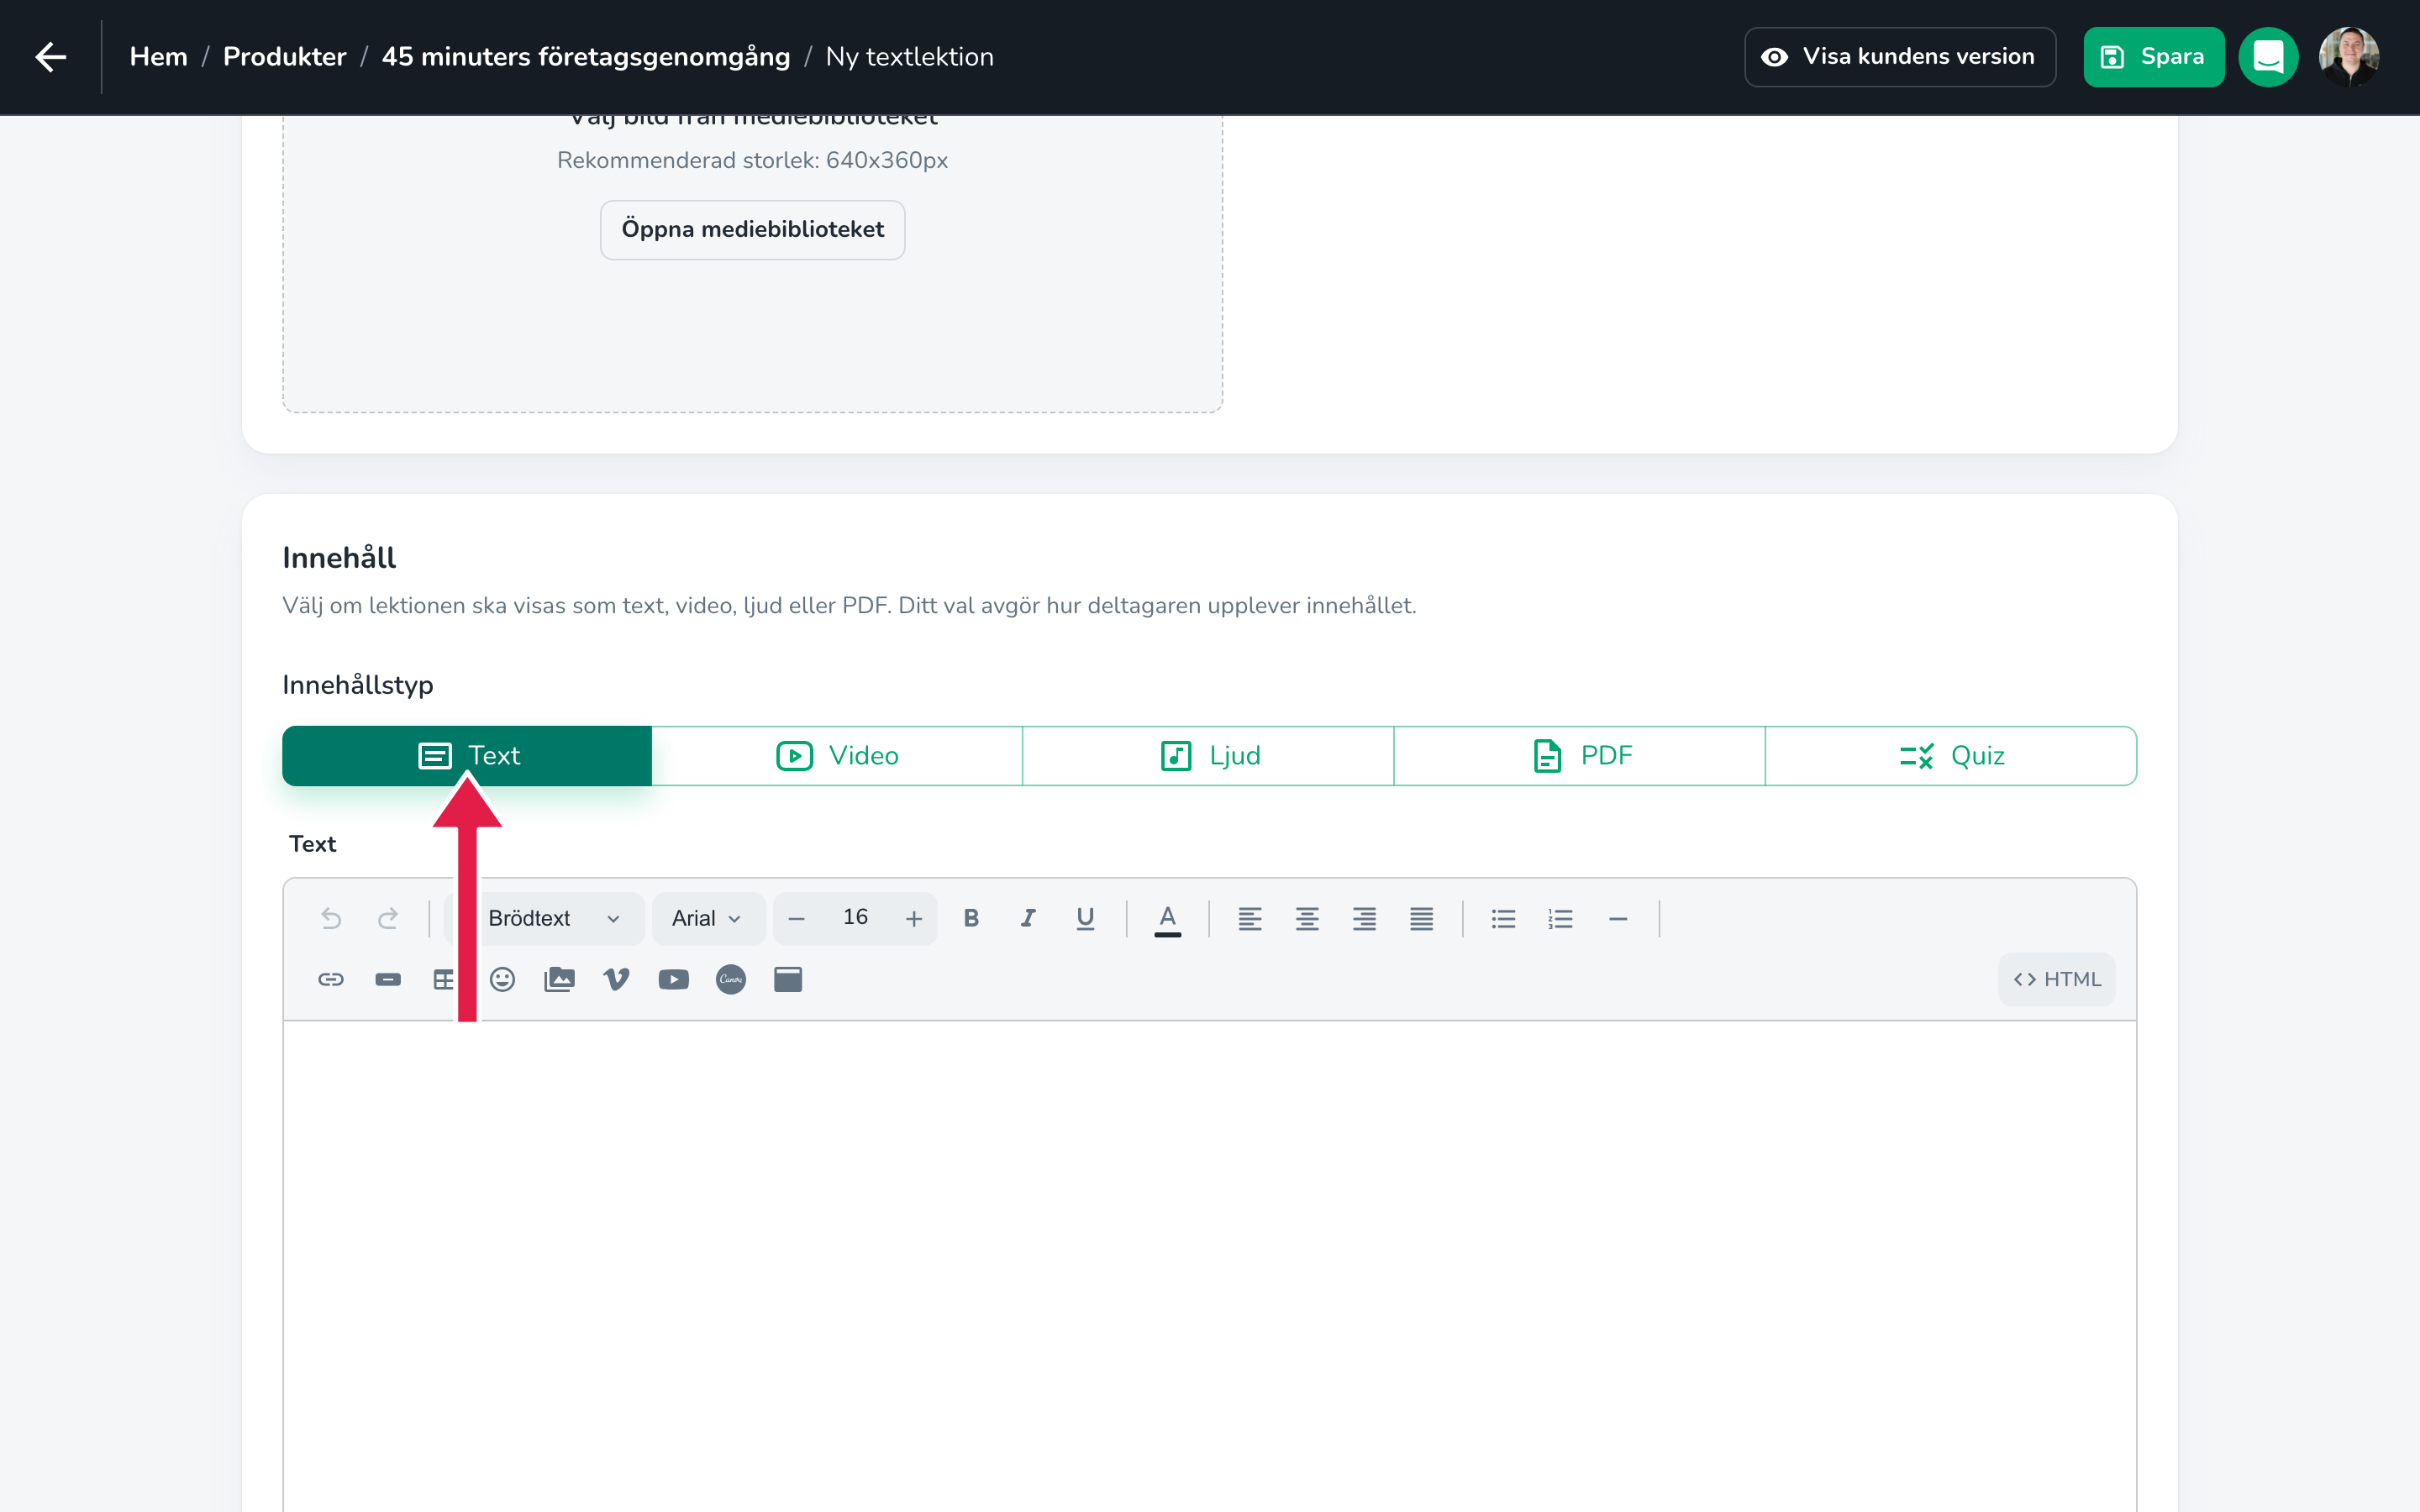Insert a horizontal line
This screenshot has width=2420, height=1512.
point(1618,918)
